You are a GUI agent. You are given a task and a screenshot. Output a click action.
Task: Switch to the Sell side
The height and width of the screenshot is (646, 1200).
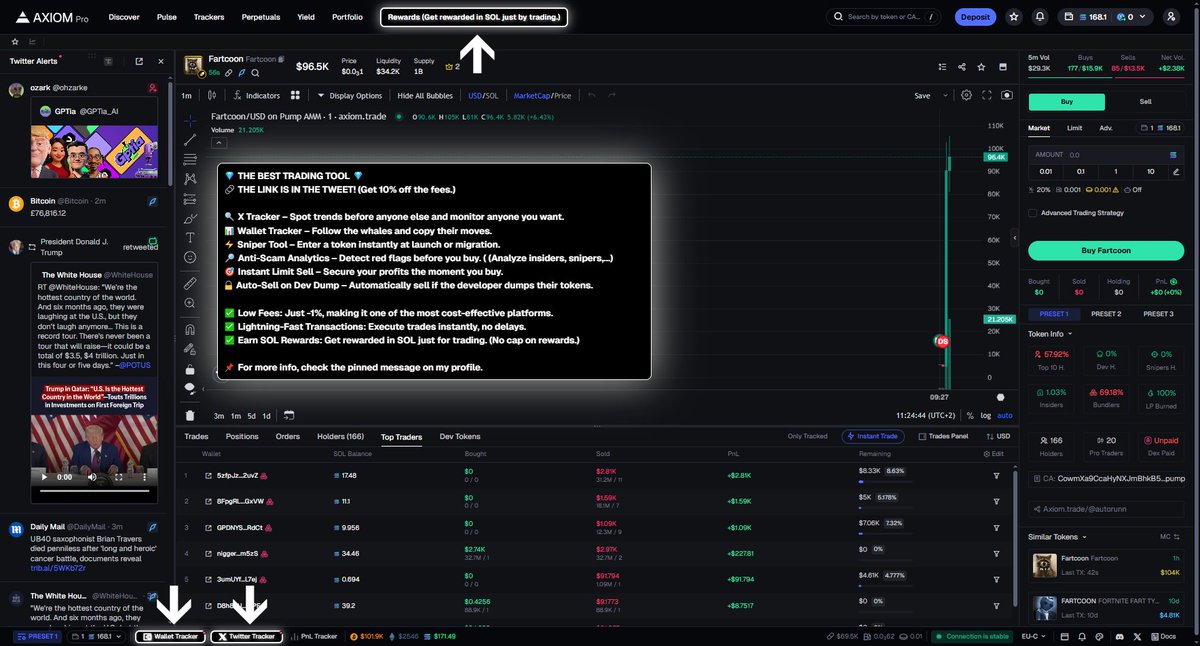1145,102
